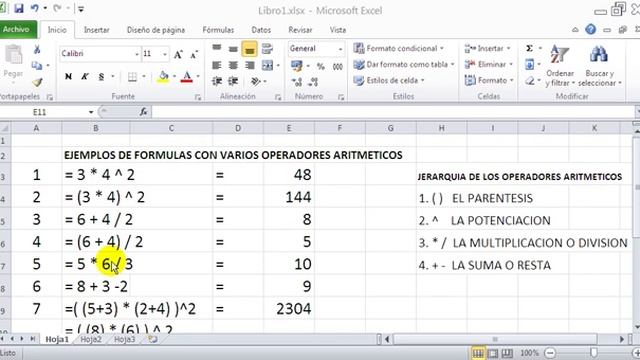Click the Paste (Pegar) clipboard icon
Screen dimensions: 640x360
(13, 55)
